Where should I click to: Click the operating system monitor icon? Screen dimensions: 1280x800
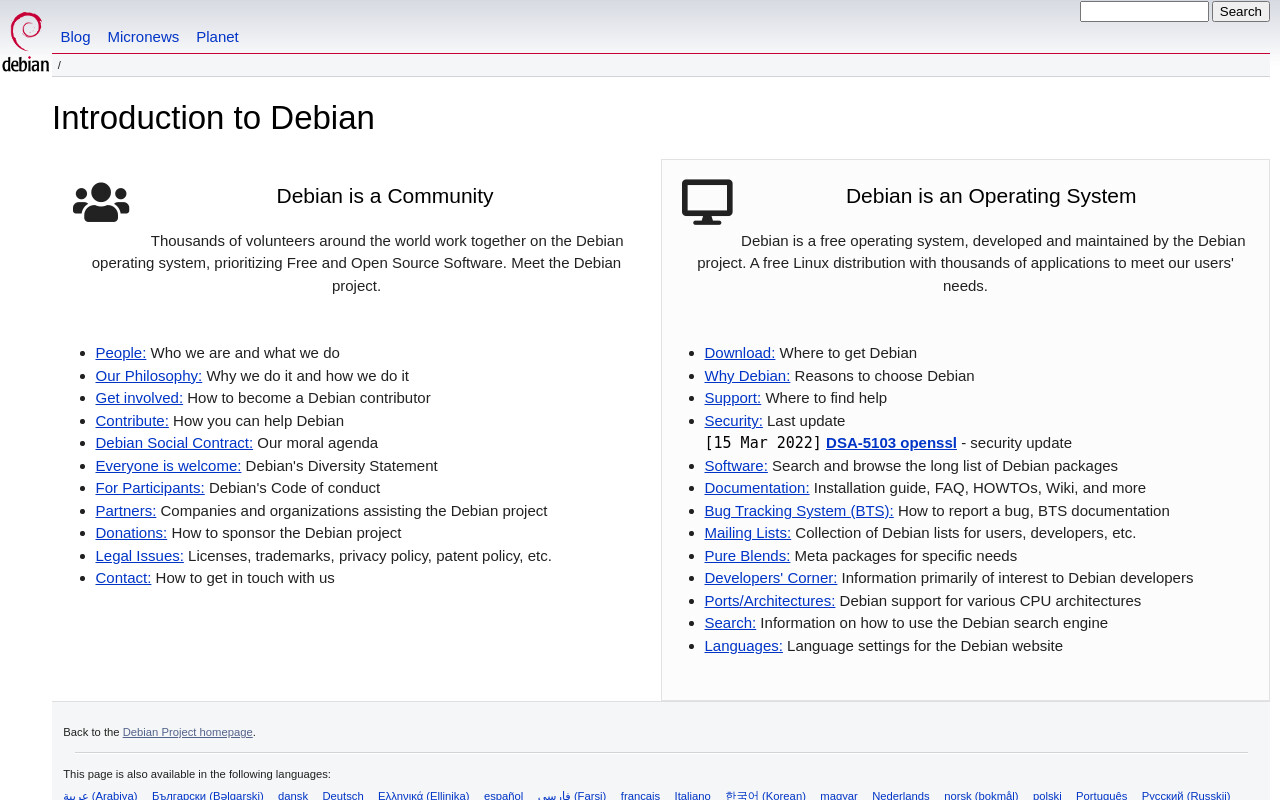click(x=707, y=202)
